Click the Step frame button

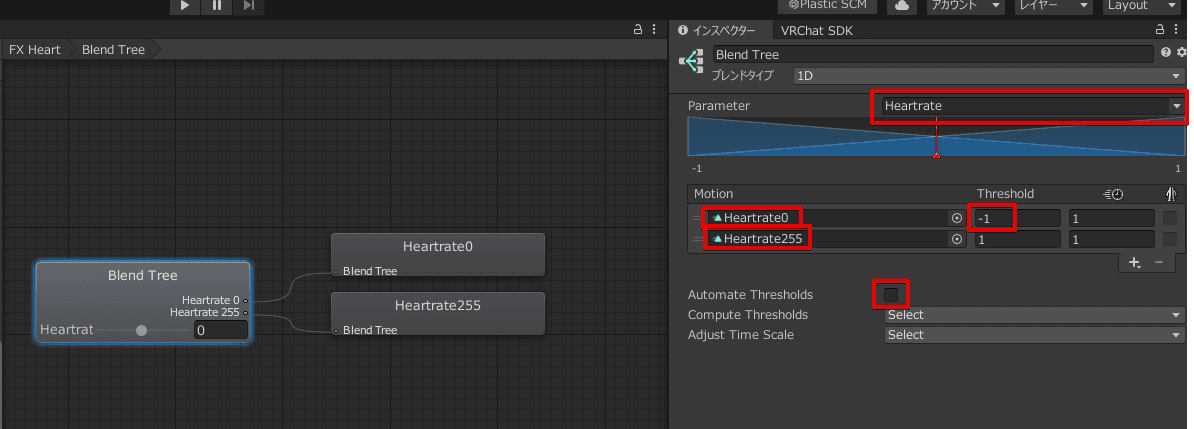click(249, 6)
